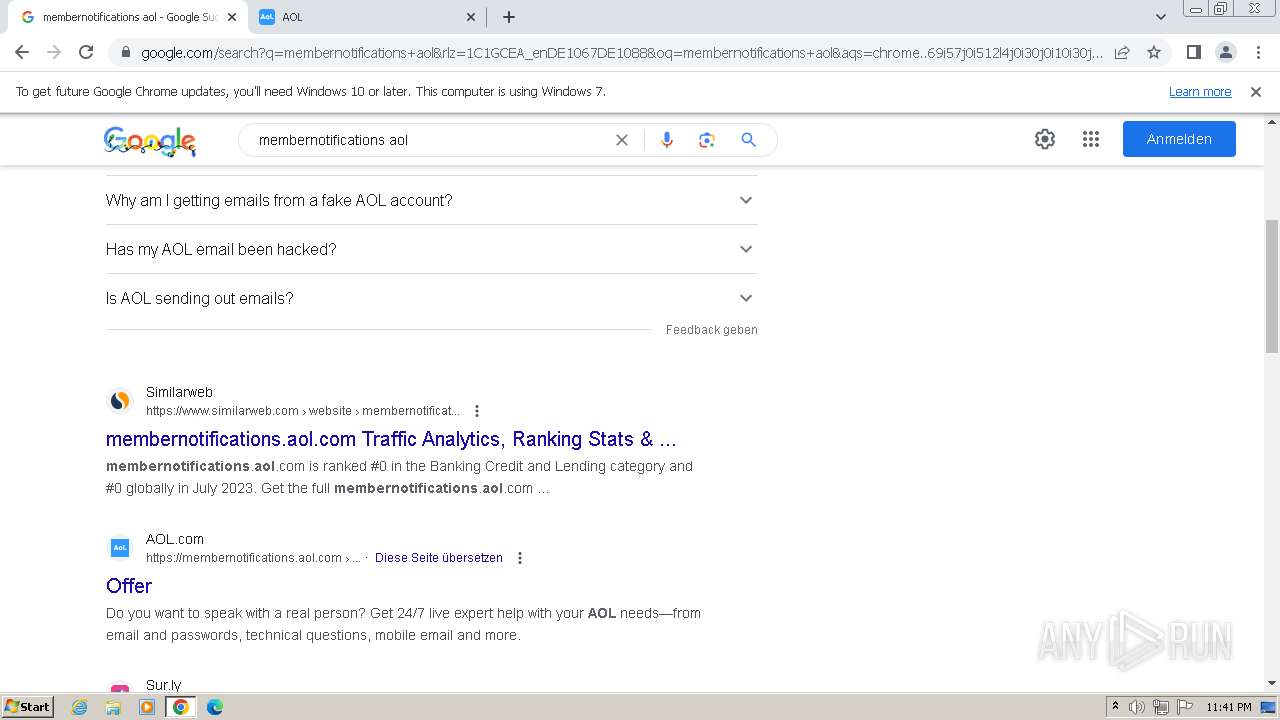Open the site information lock icon
Image resolution: width=1280 pixels, height=720 pixels.
[x=125, y=52]
